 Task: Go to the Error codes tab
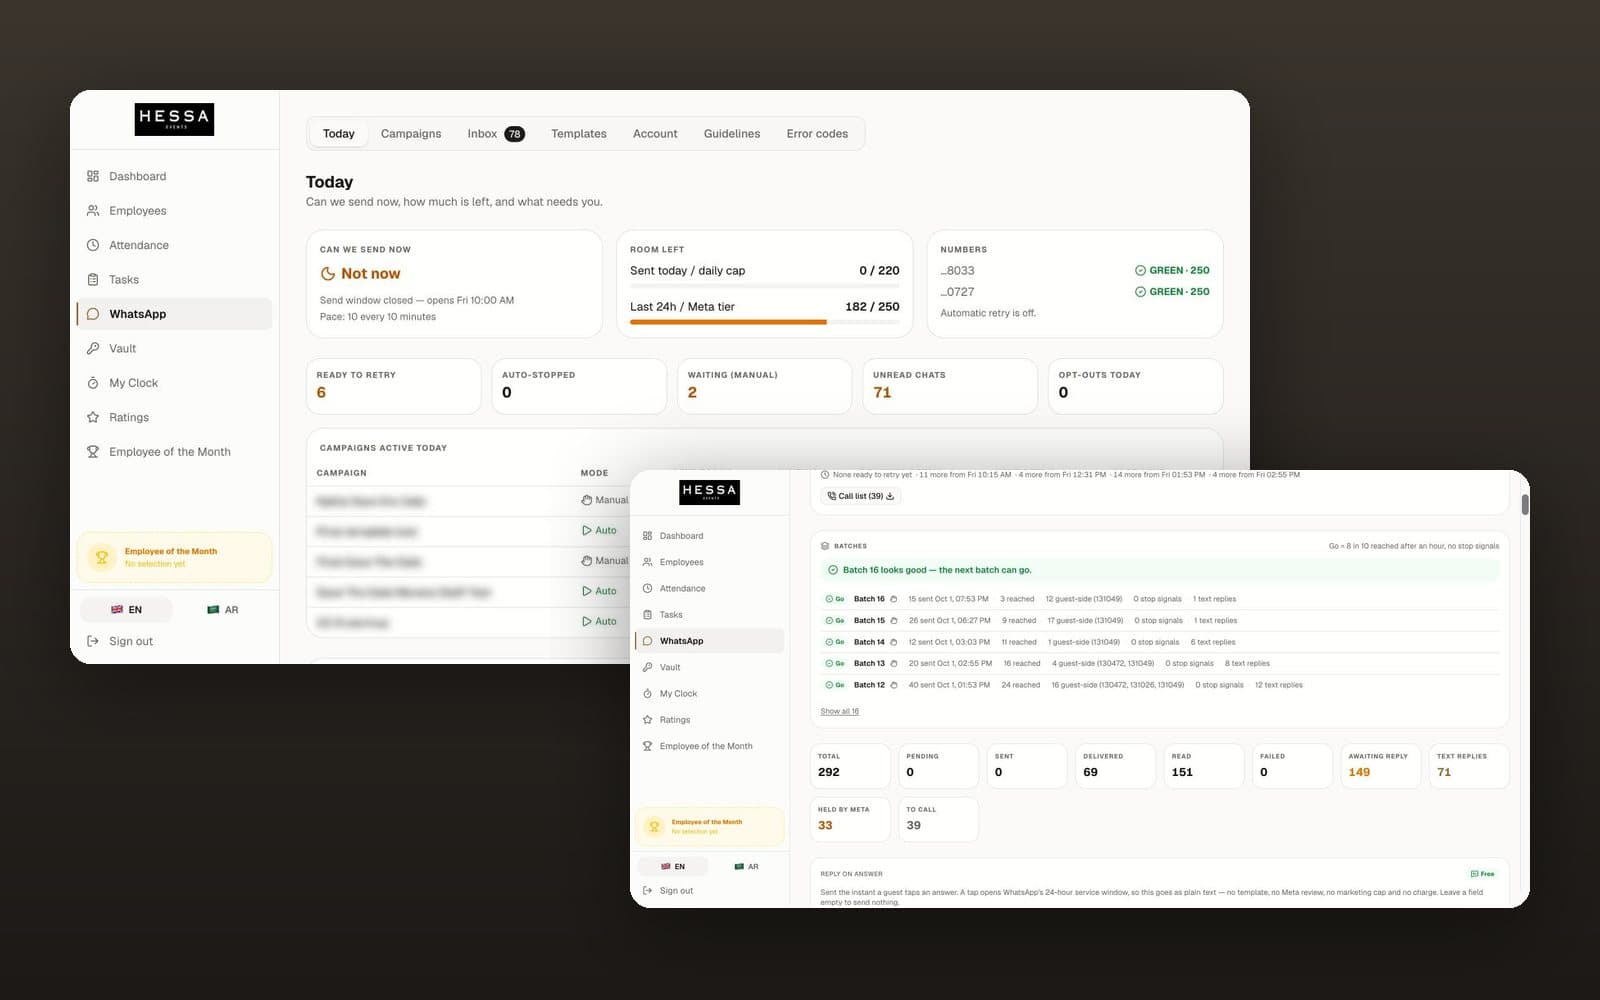click(817, 134)
